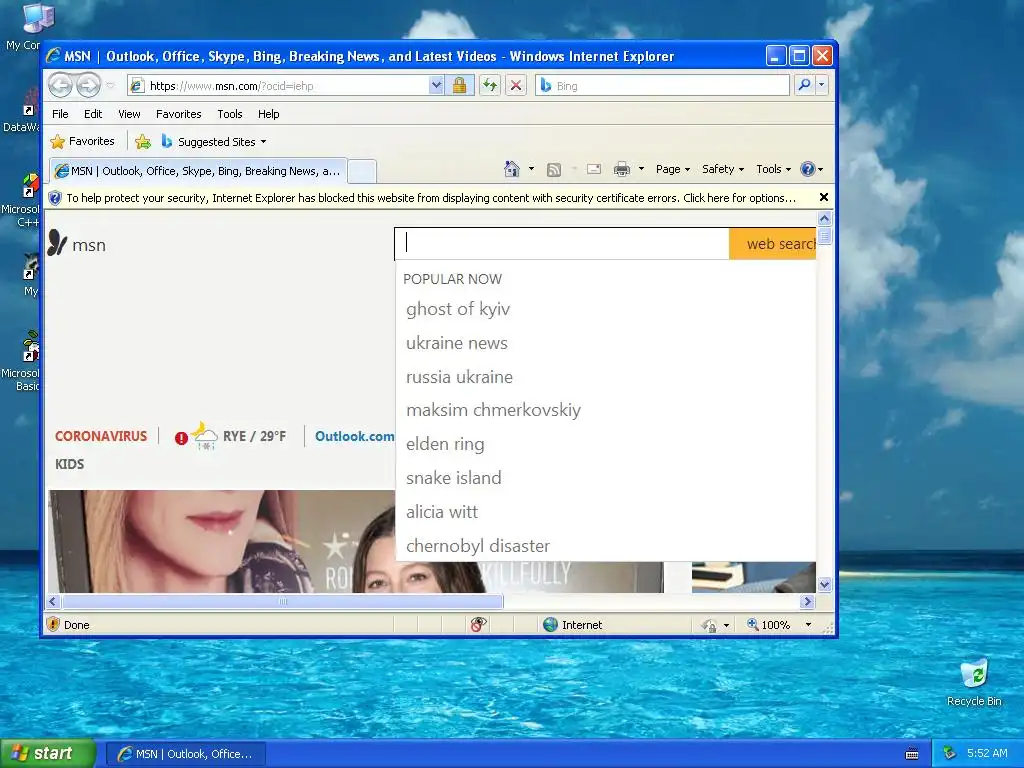The height and width of the screenshot is (768, 1024).
Task: Click the Home icon on command bar
Action: [x=512, y=169]
